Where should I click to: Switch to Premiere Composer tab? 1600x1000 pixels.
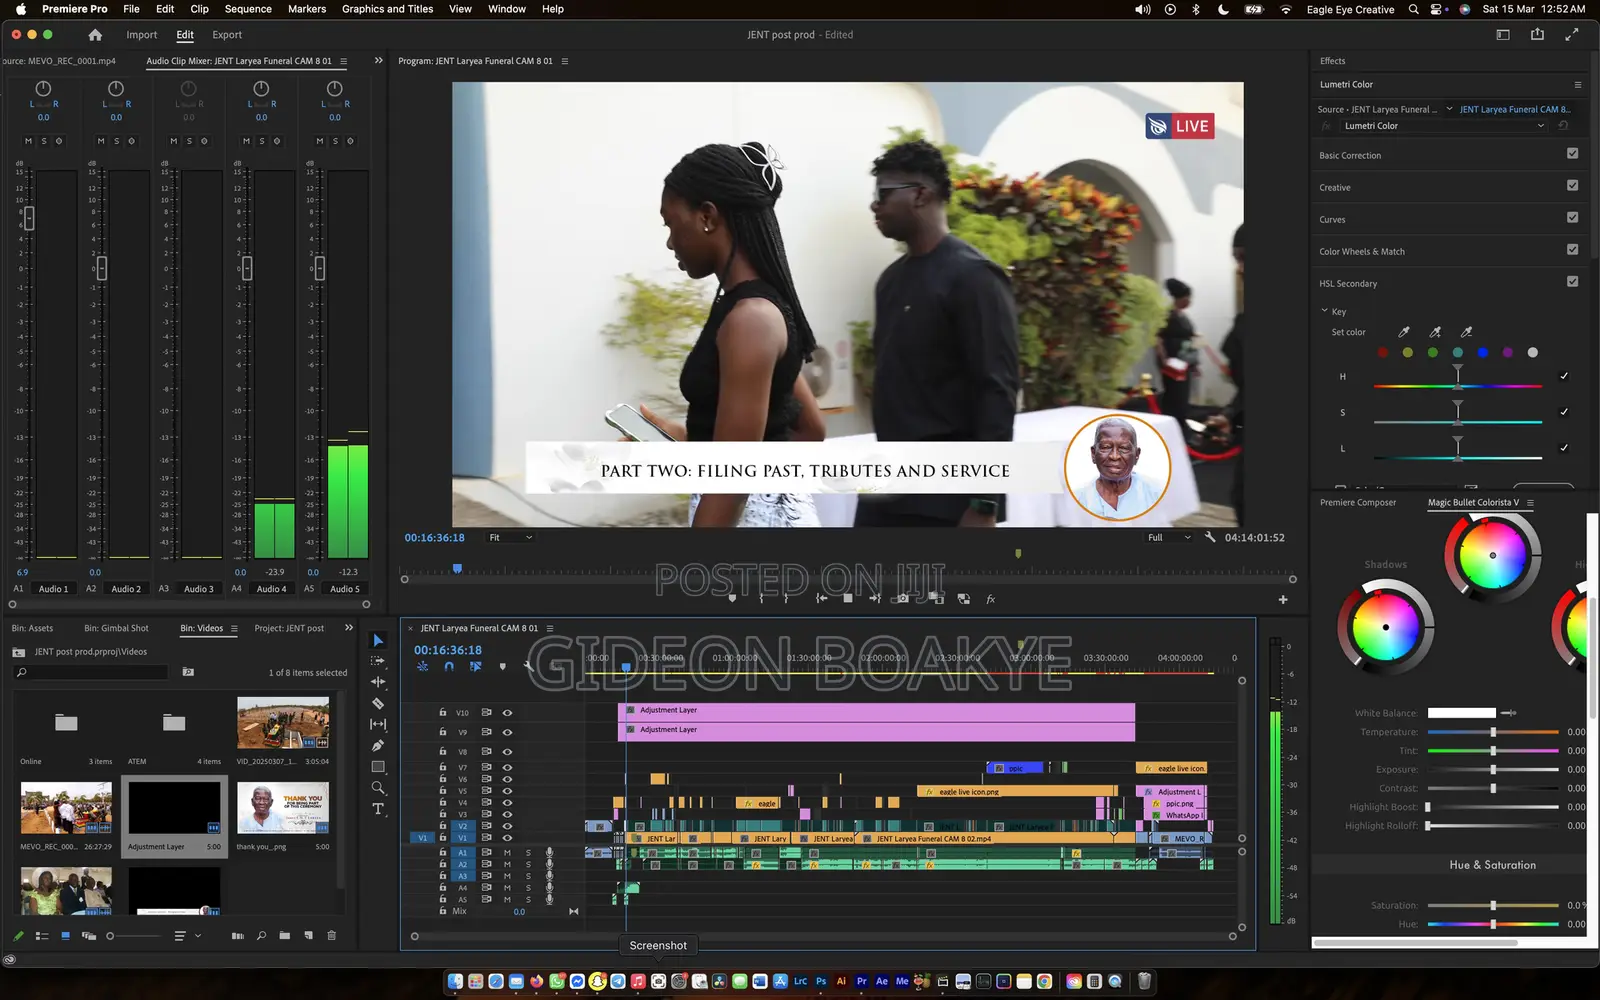click(x=1358, y=502)
